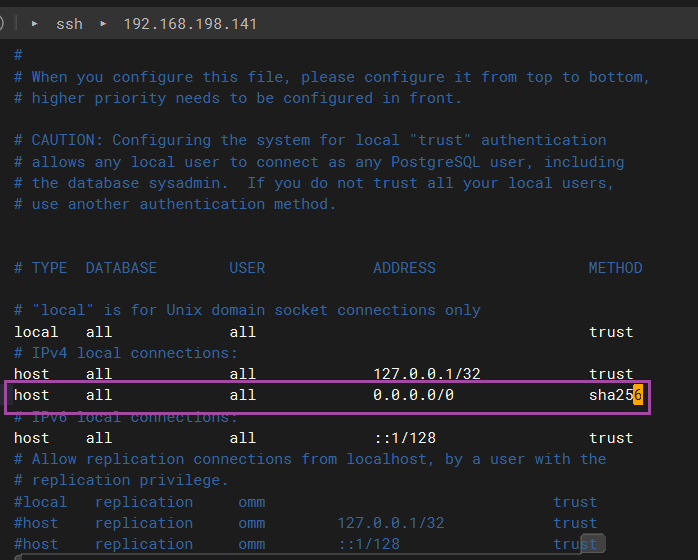Click the 'PostgreSQL' word in the comment

click(435, 162)
